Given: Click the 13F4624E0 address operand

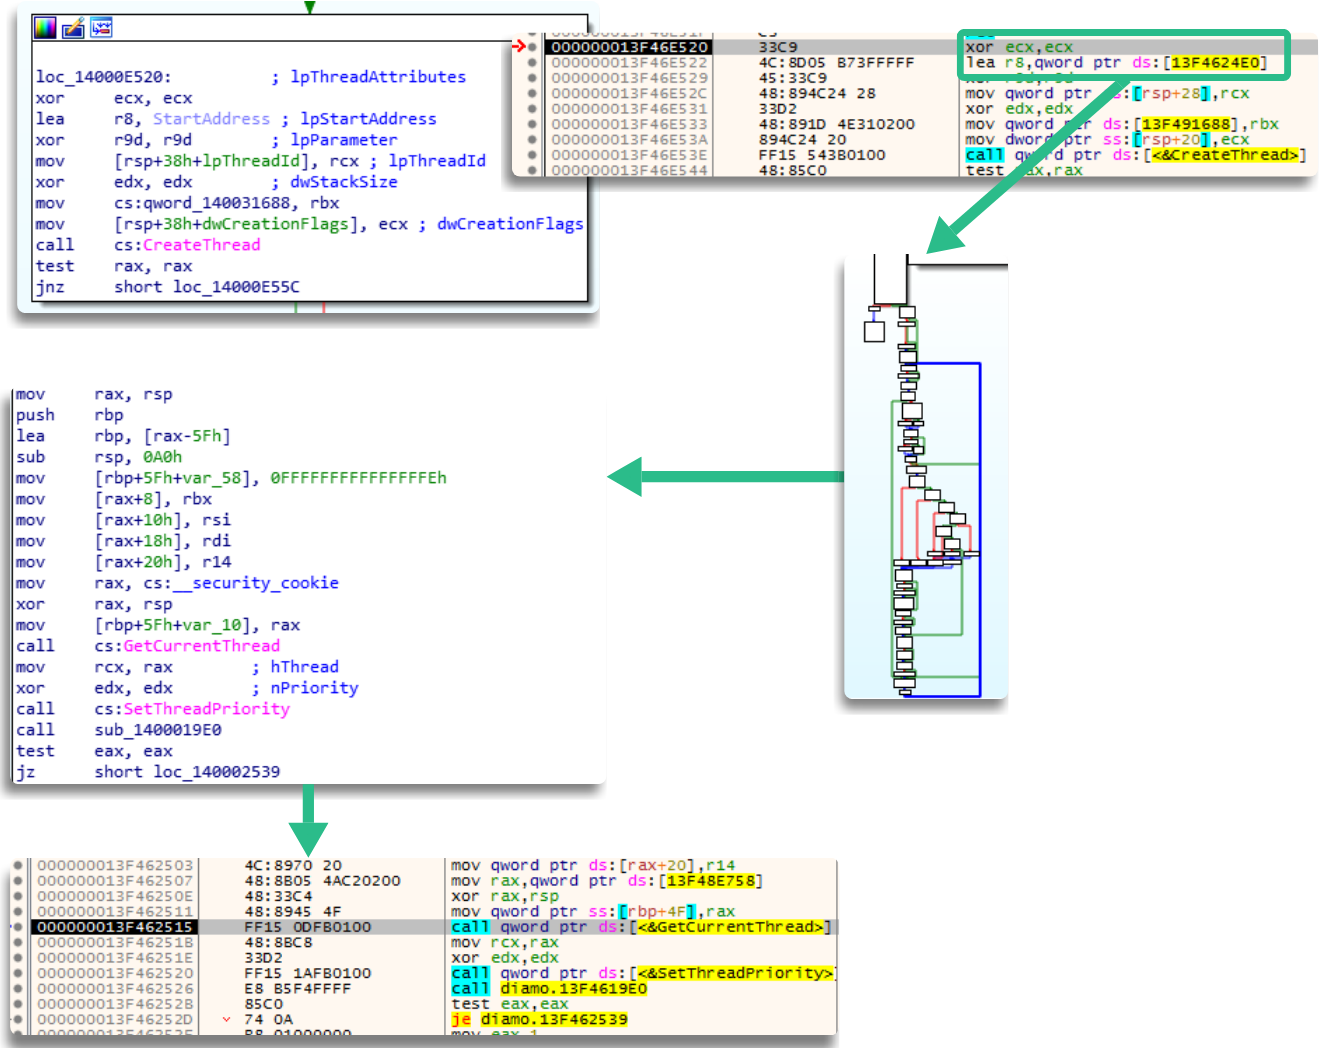Looking at the screenshot, I should [1215, 62].
